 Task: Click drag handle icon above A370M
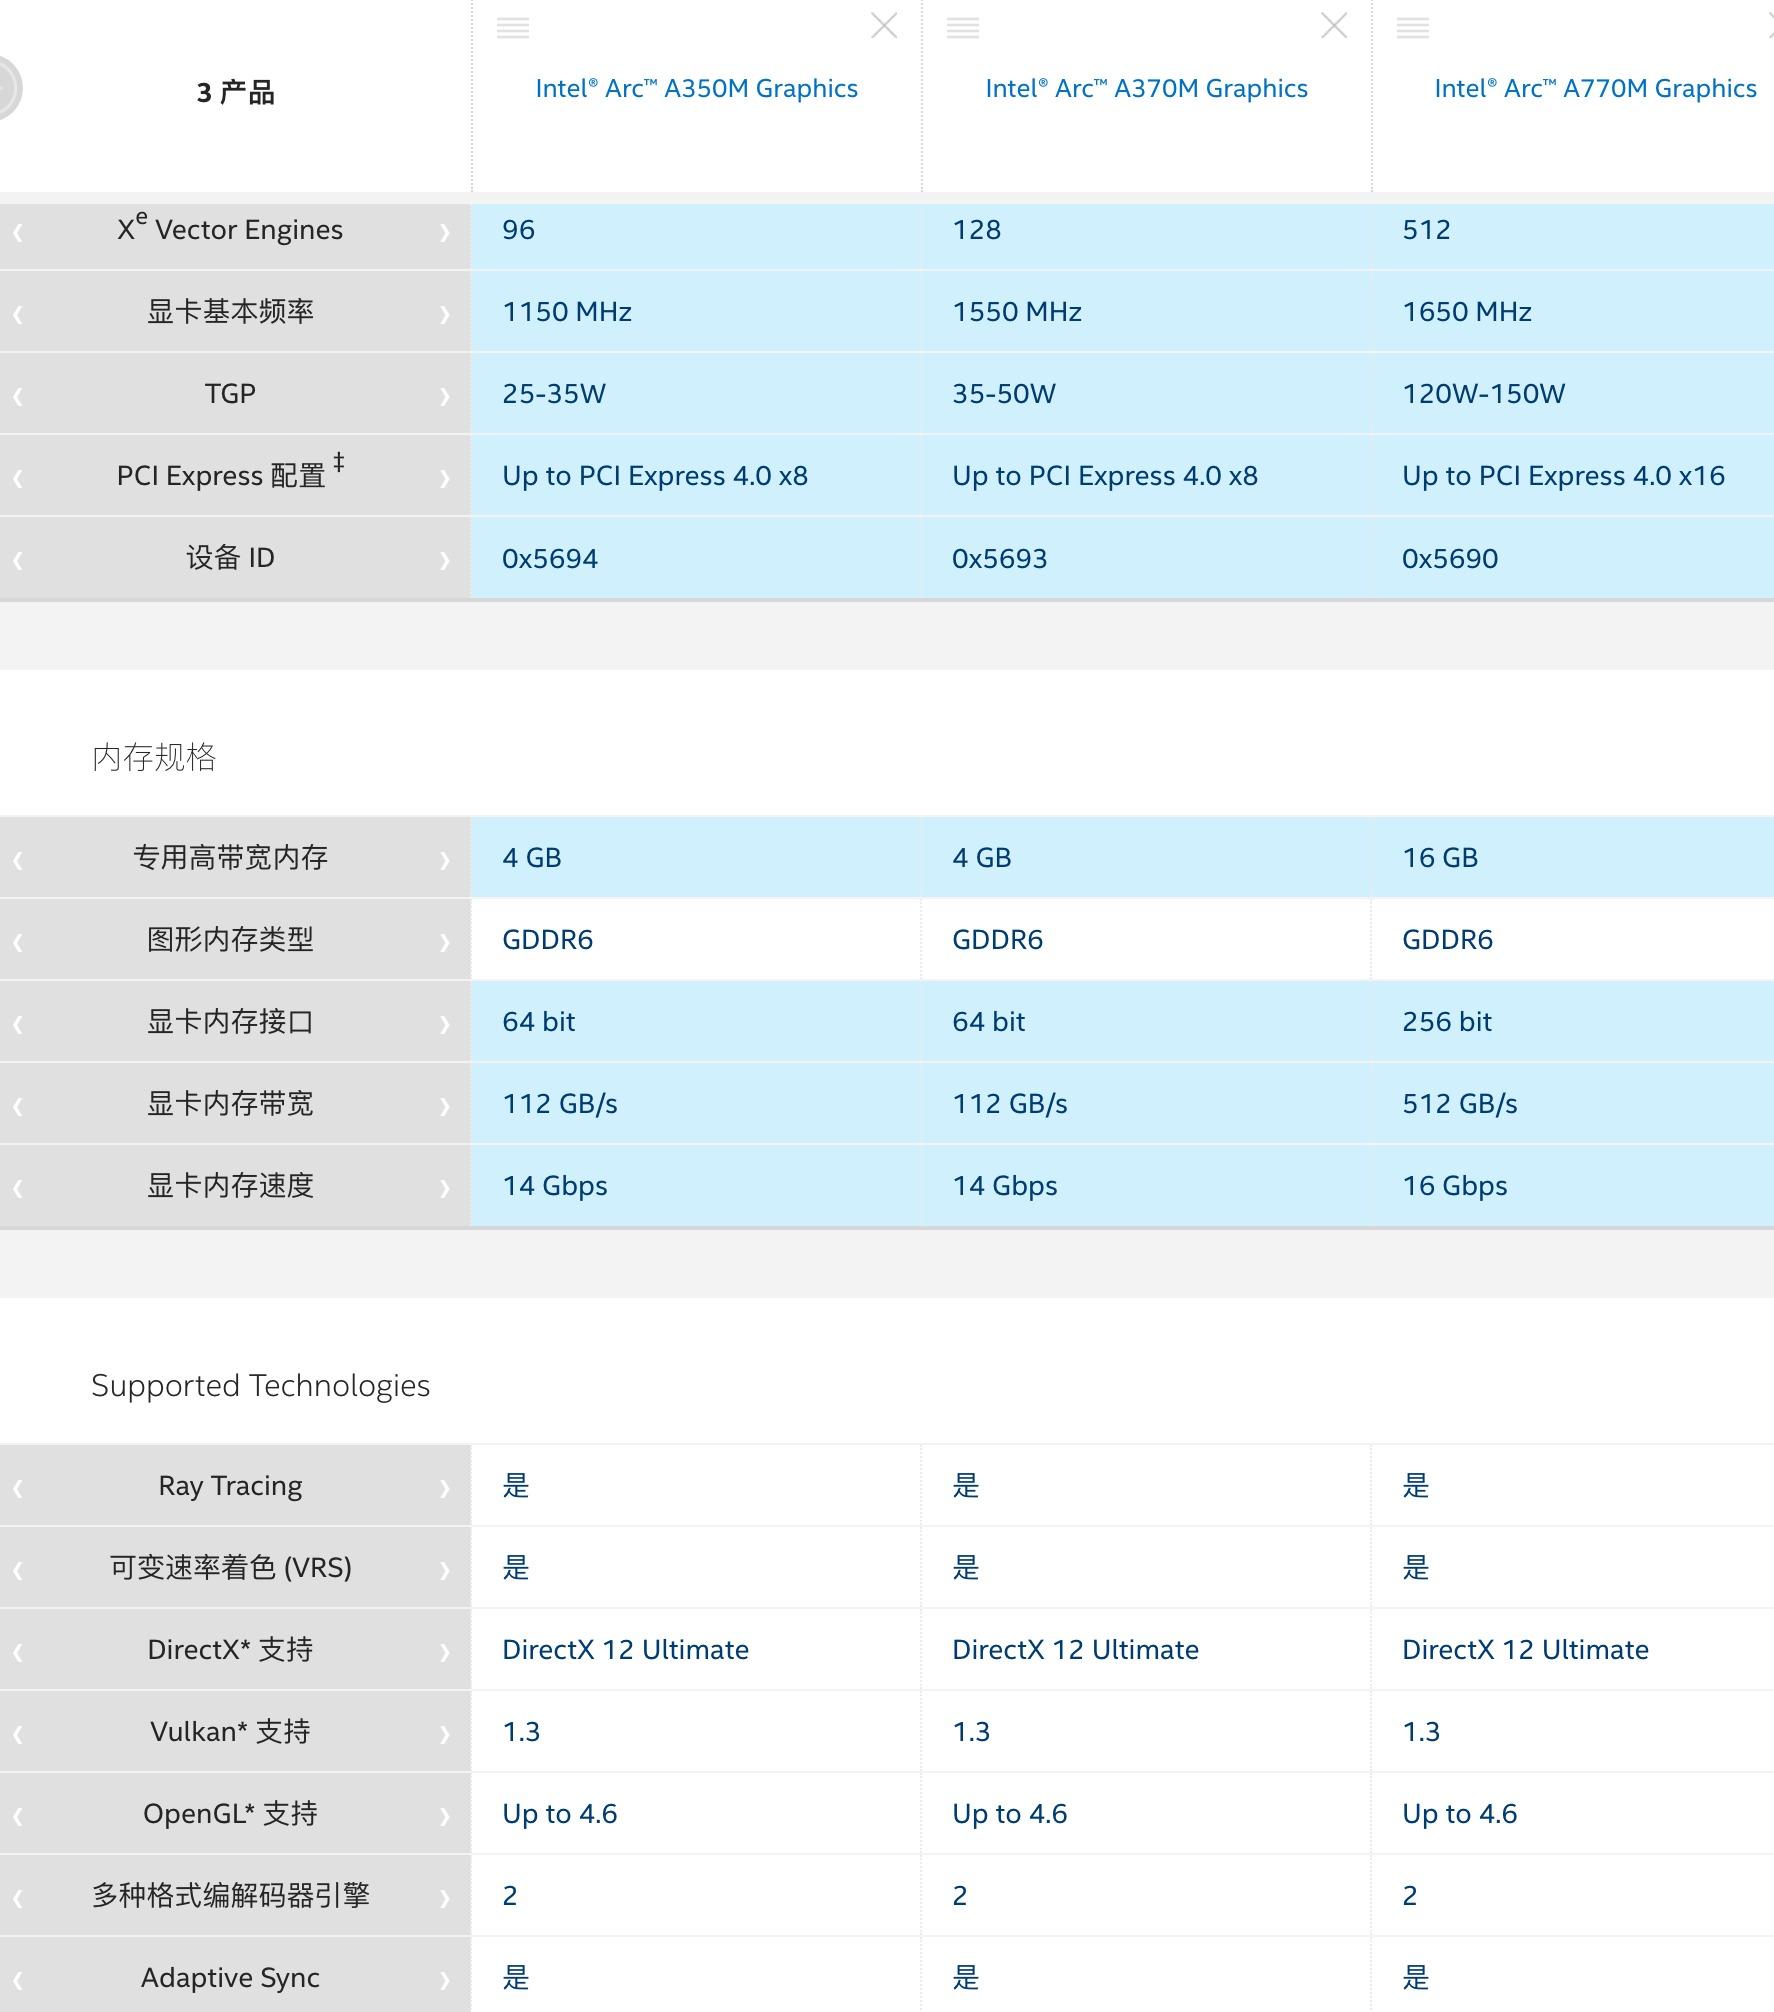(963, 28)
